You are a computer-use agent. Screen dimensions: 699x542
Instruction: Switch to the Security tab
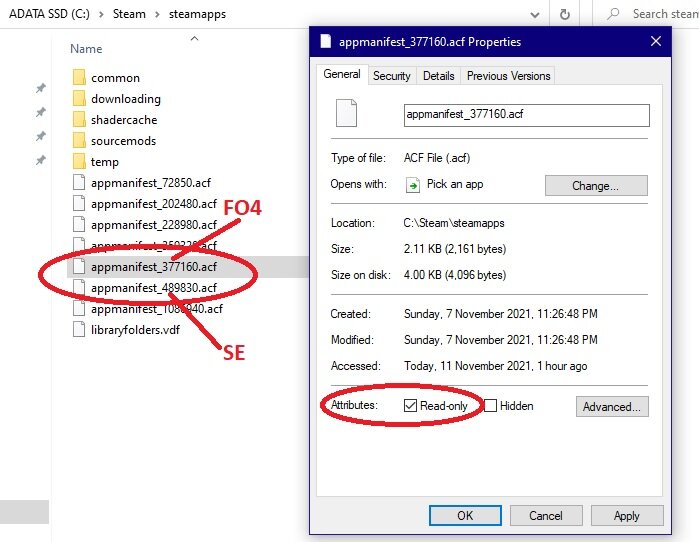click(391, 76)
